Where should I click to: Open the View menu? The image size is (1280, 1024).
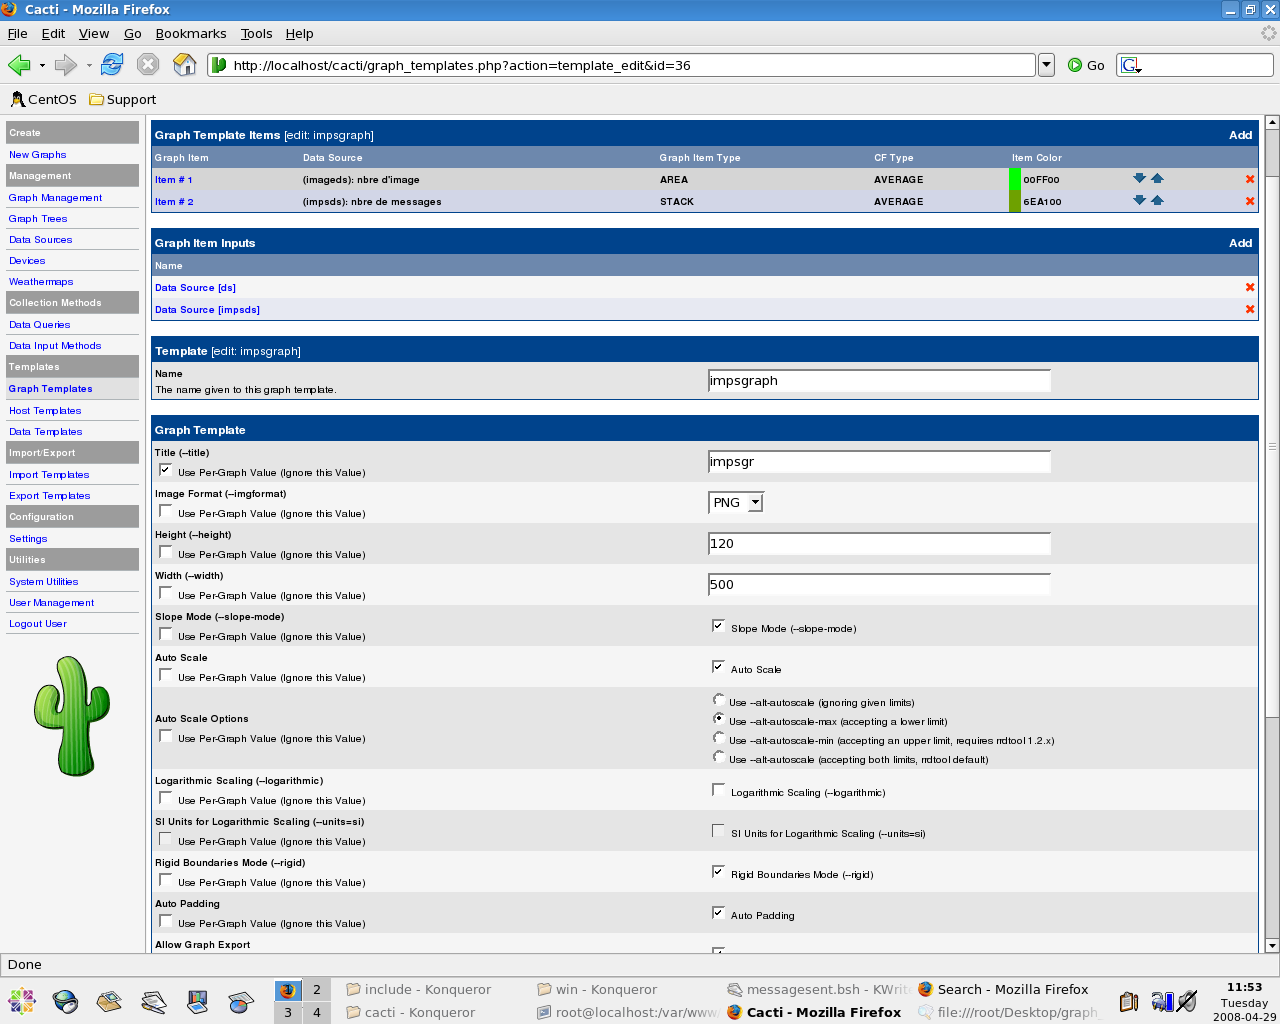[x=94, y=33]
